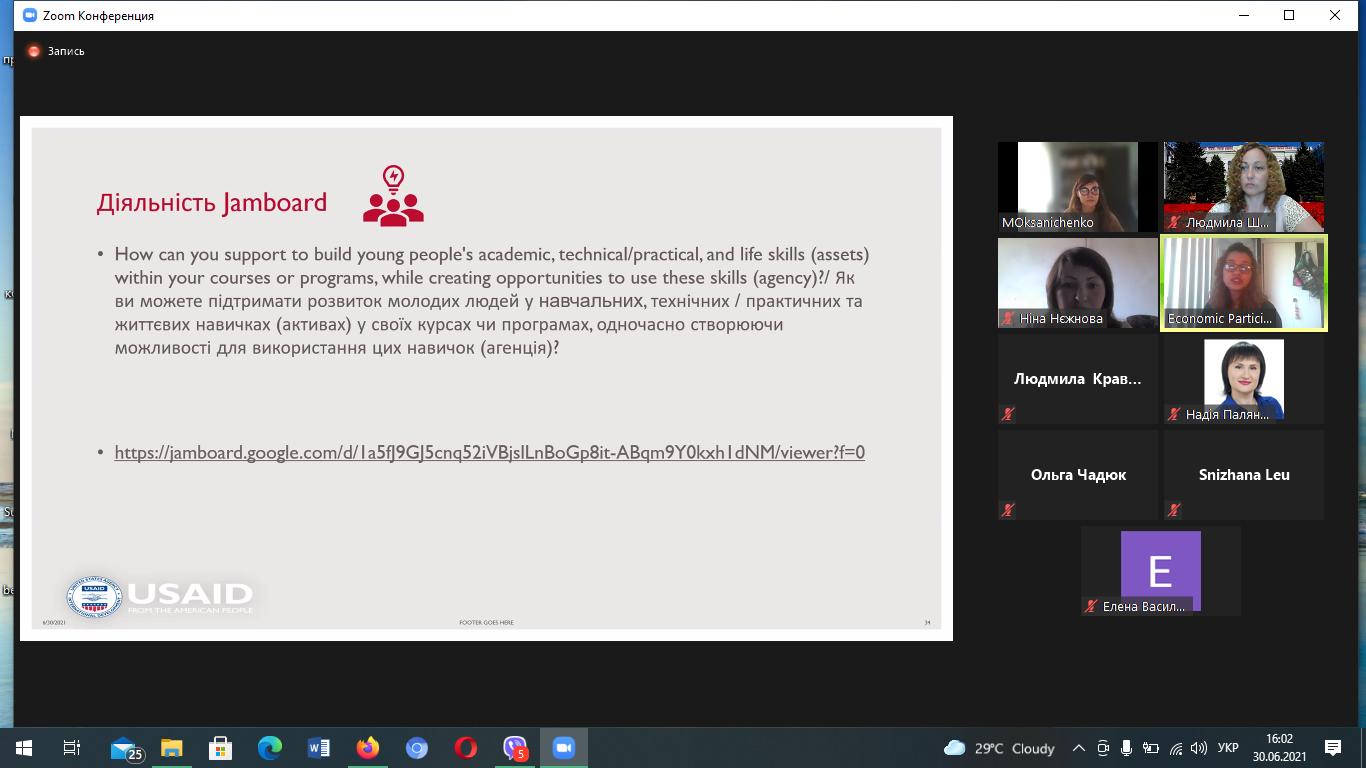The image size is (1366, 768).
Task: Switch to Microsoft Word on the taskbar
Action: coord(319,748)
